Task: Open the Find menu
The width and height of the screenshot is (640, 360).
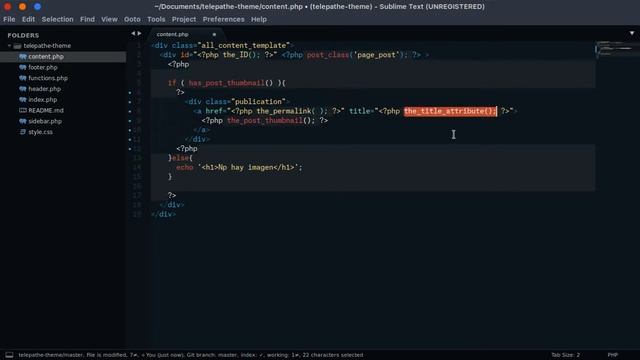Action: 87,19
